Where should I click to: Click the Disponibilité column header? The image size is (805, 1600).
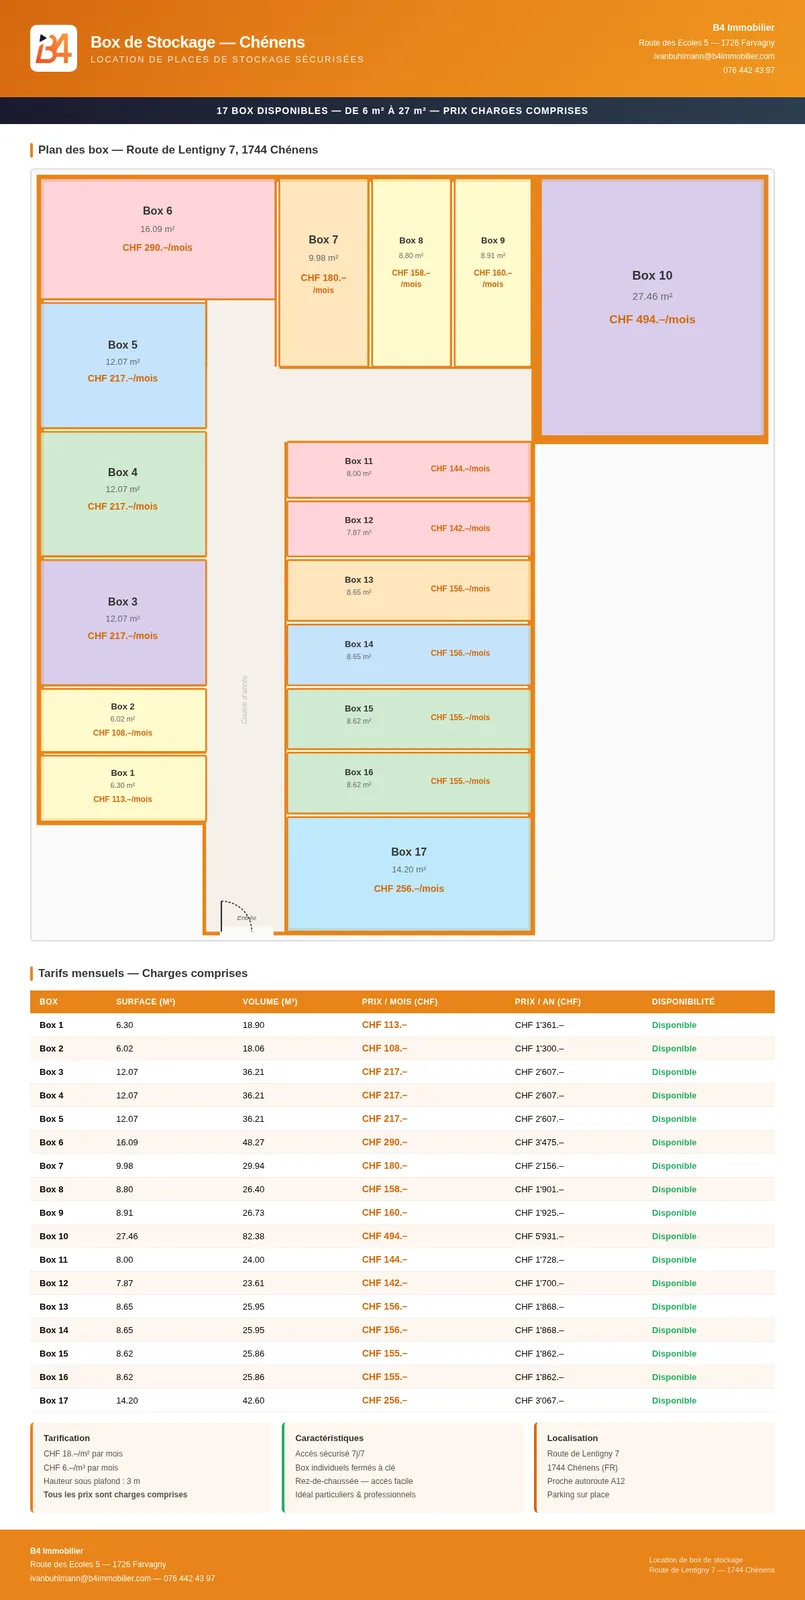tap(683, 1001)
